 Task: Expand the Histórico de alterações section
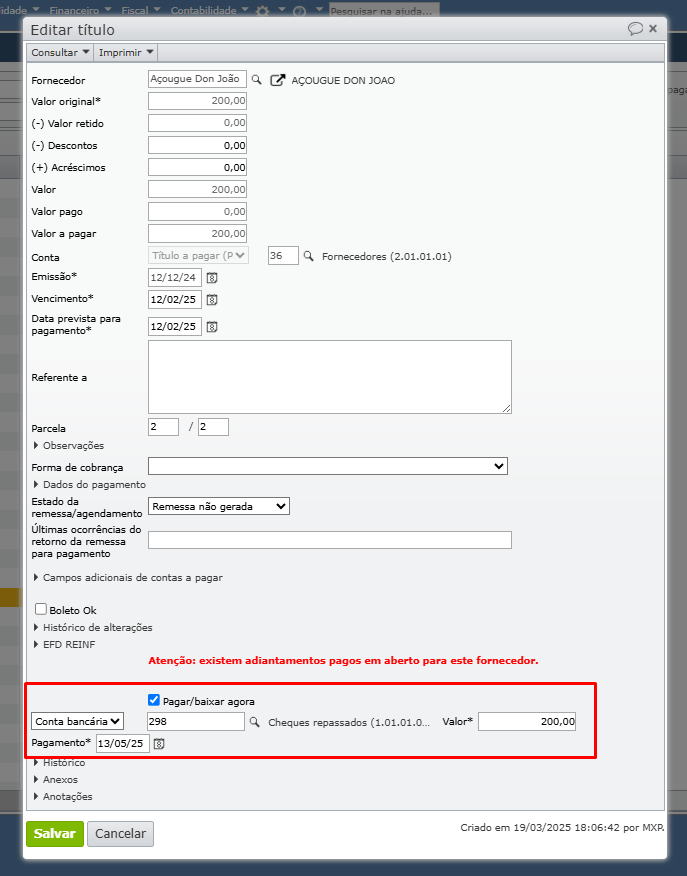click(93, 628)
